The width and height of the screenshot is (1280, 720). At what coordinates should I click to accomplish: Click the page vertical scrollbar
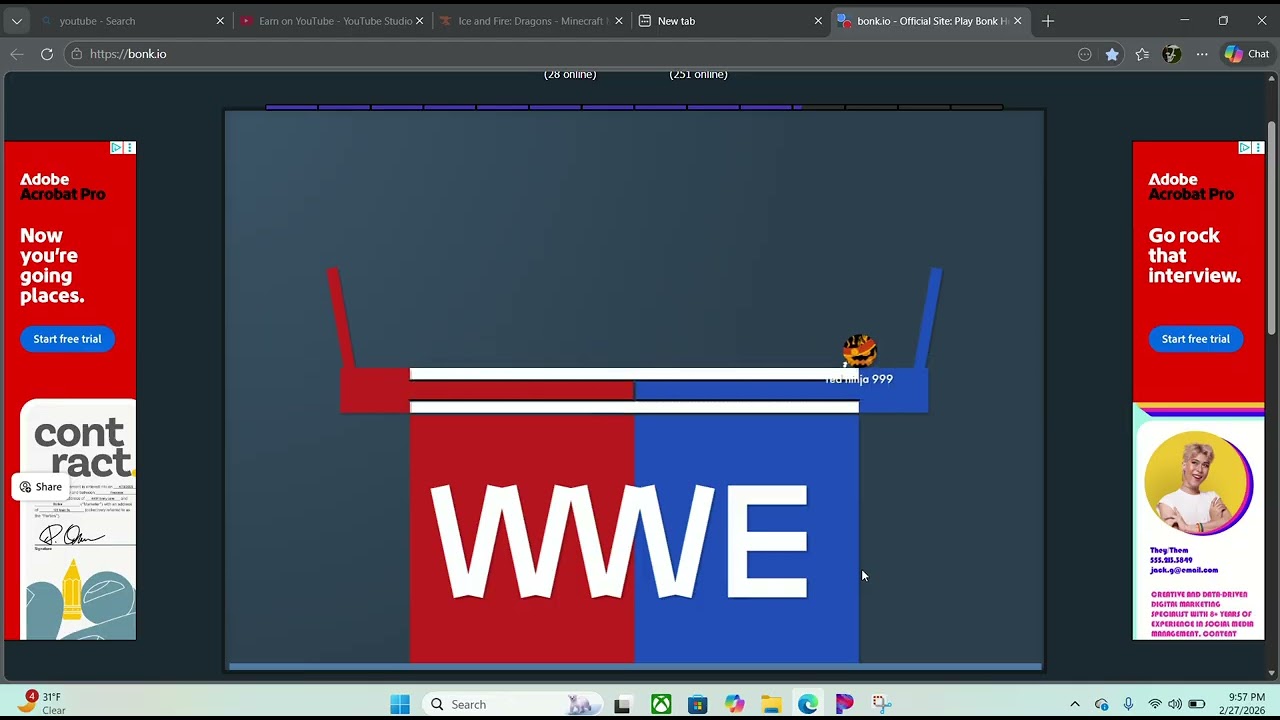point(1272,228)
